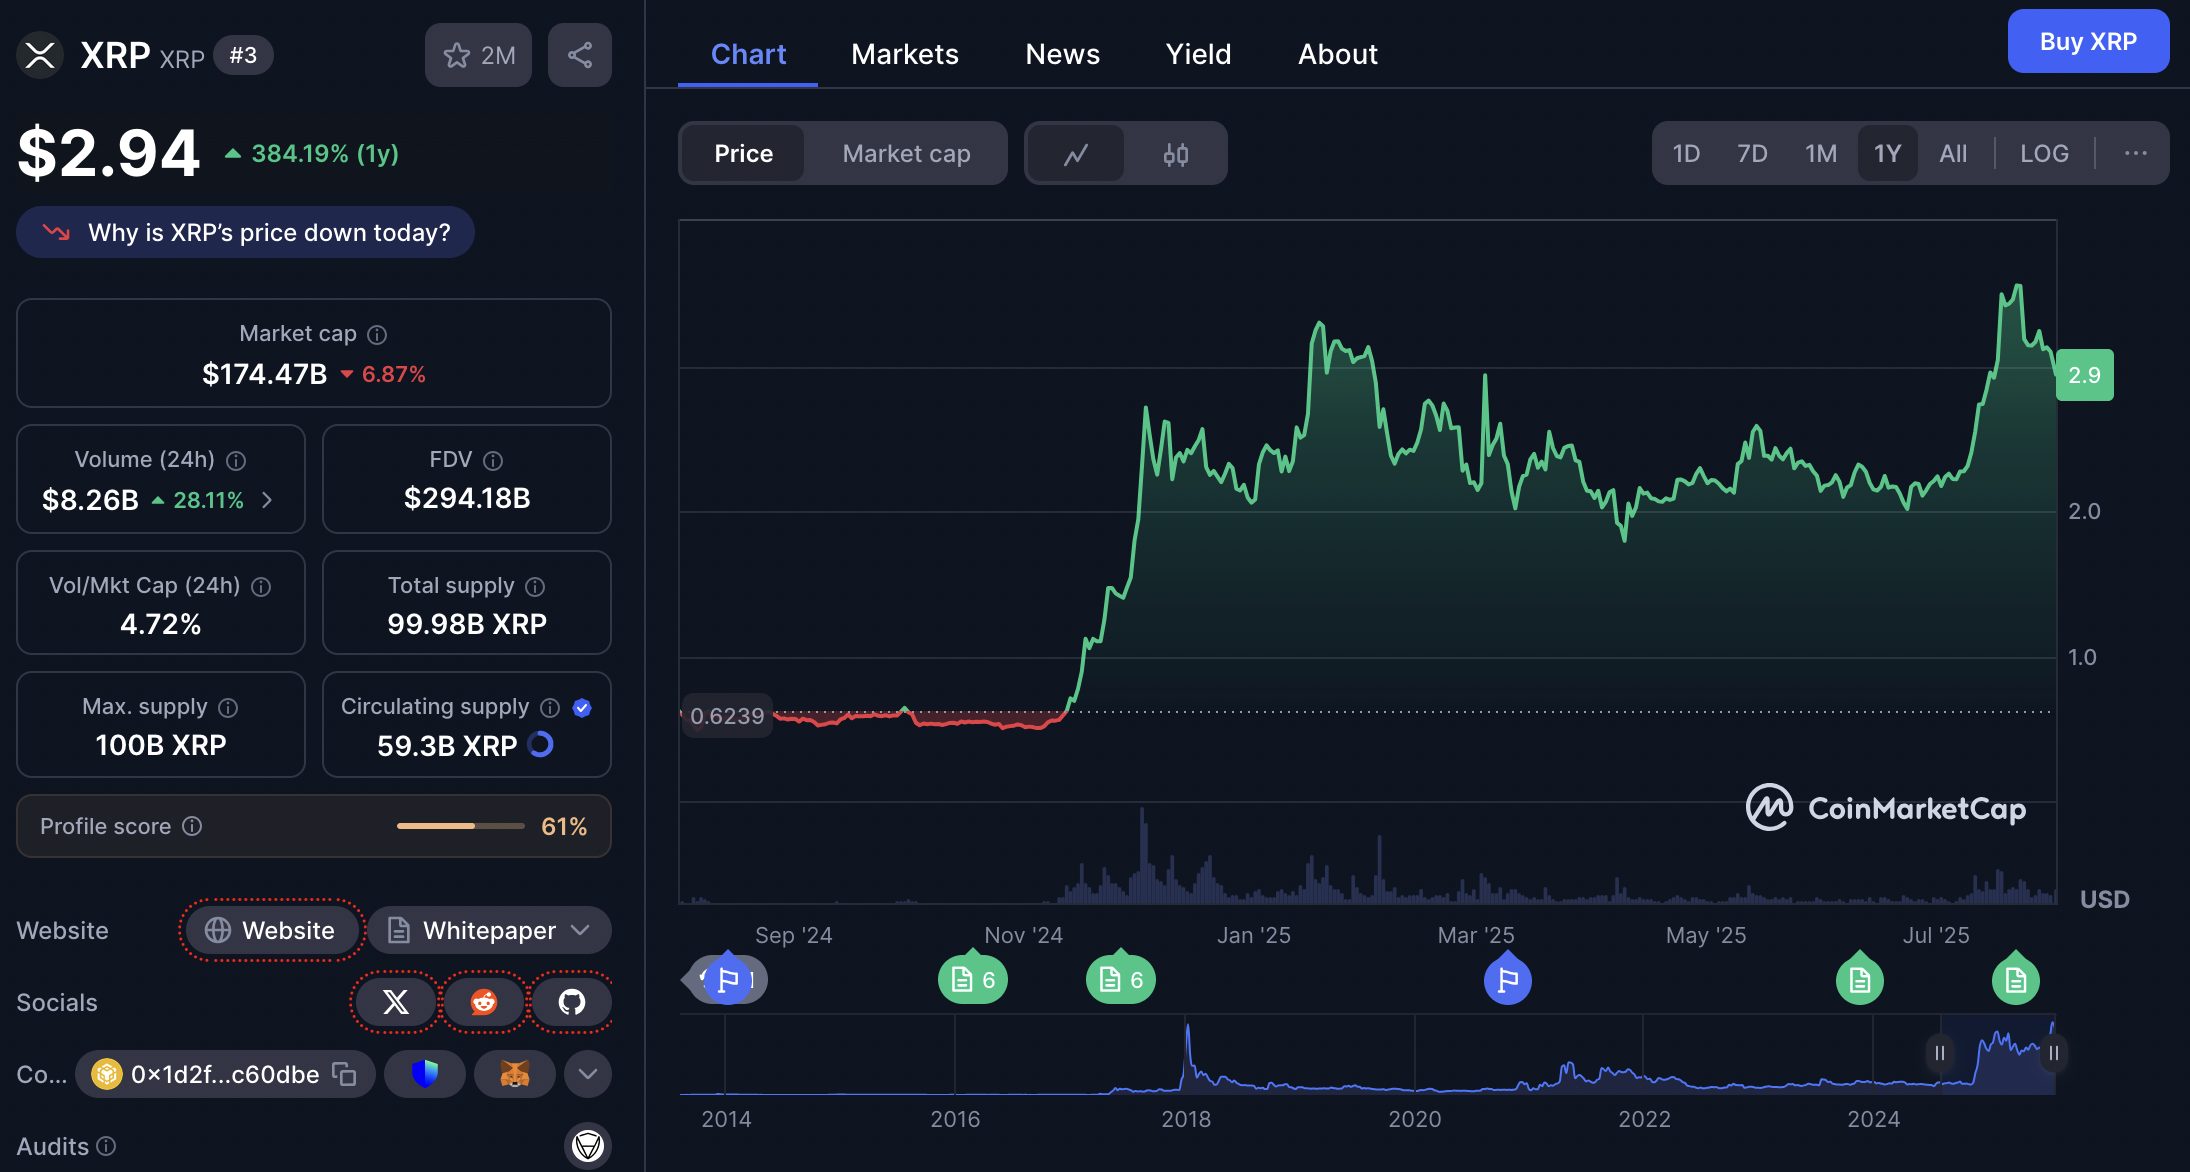
Task: Add XRP to watchlist via star button
Action: (478, 55)
